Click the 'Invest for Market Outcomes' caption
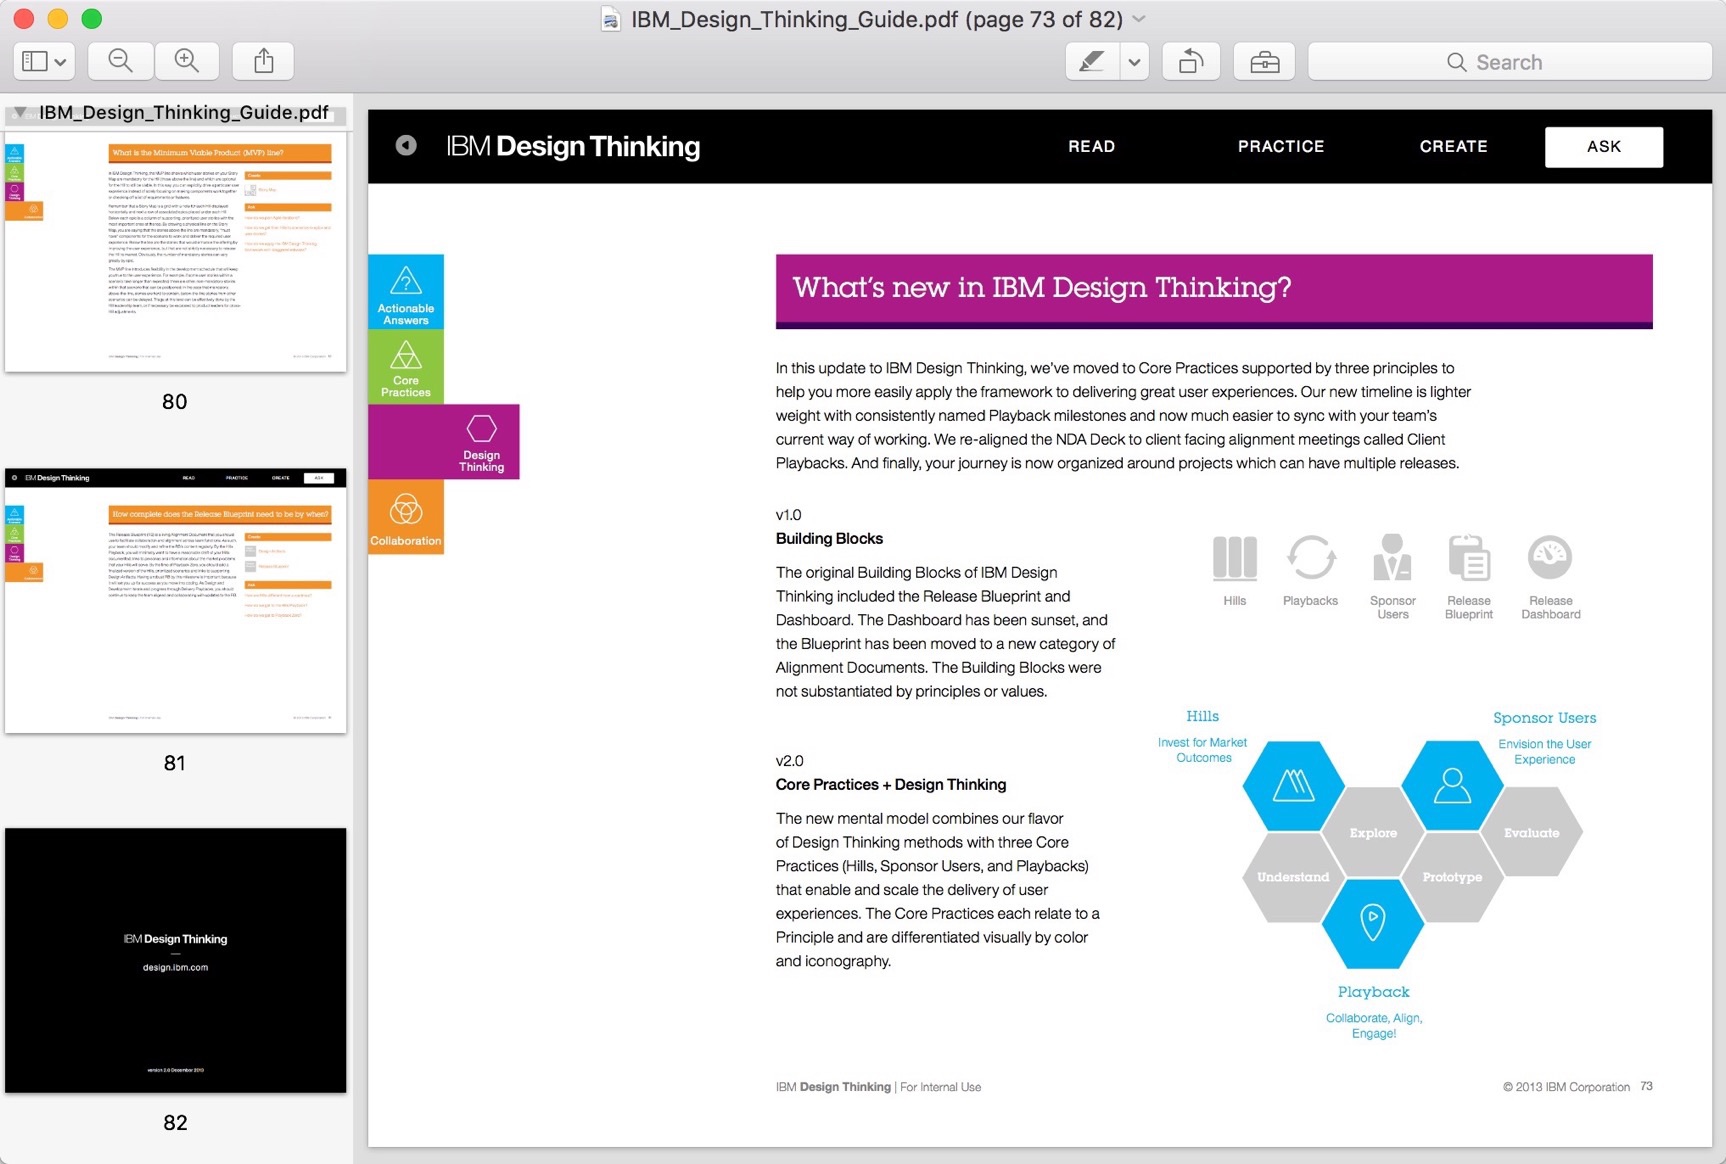 1203,750
